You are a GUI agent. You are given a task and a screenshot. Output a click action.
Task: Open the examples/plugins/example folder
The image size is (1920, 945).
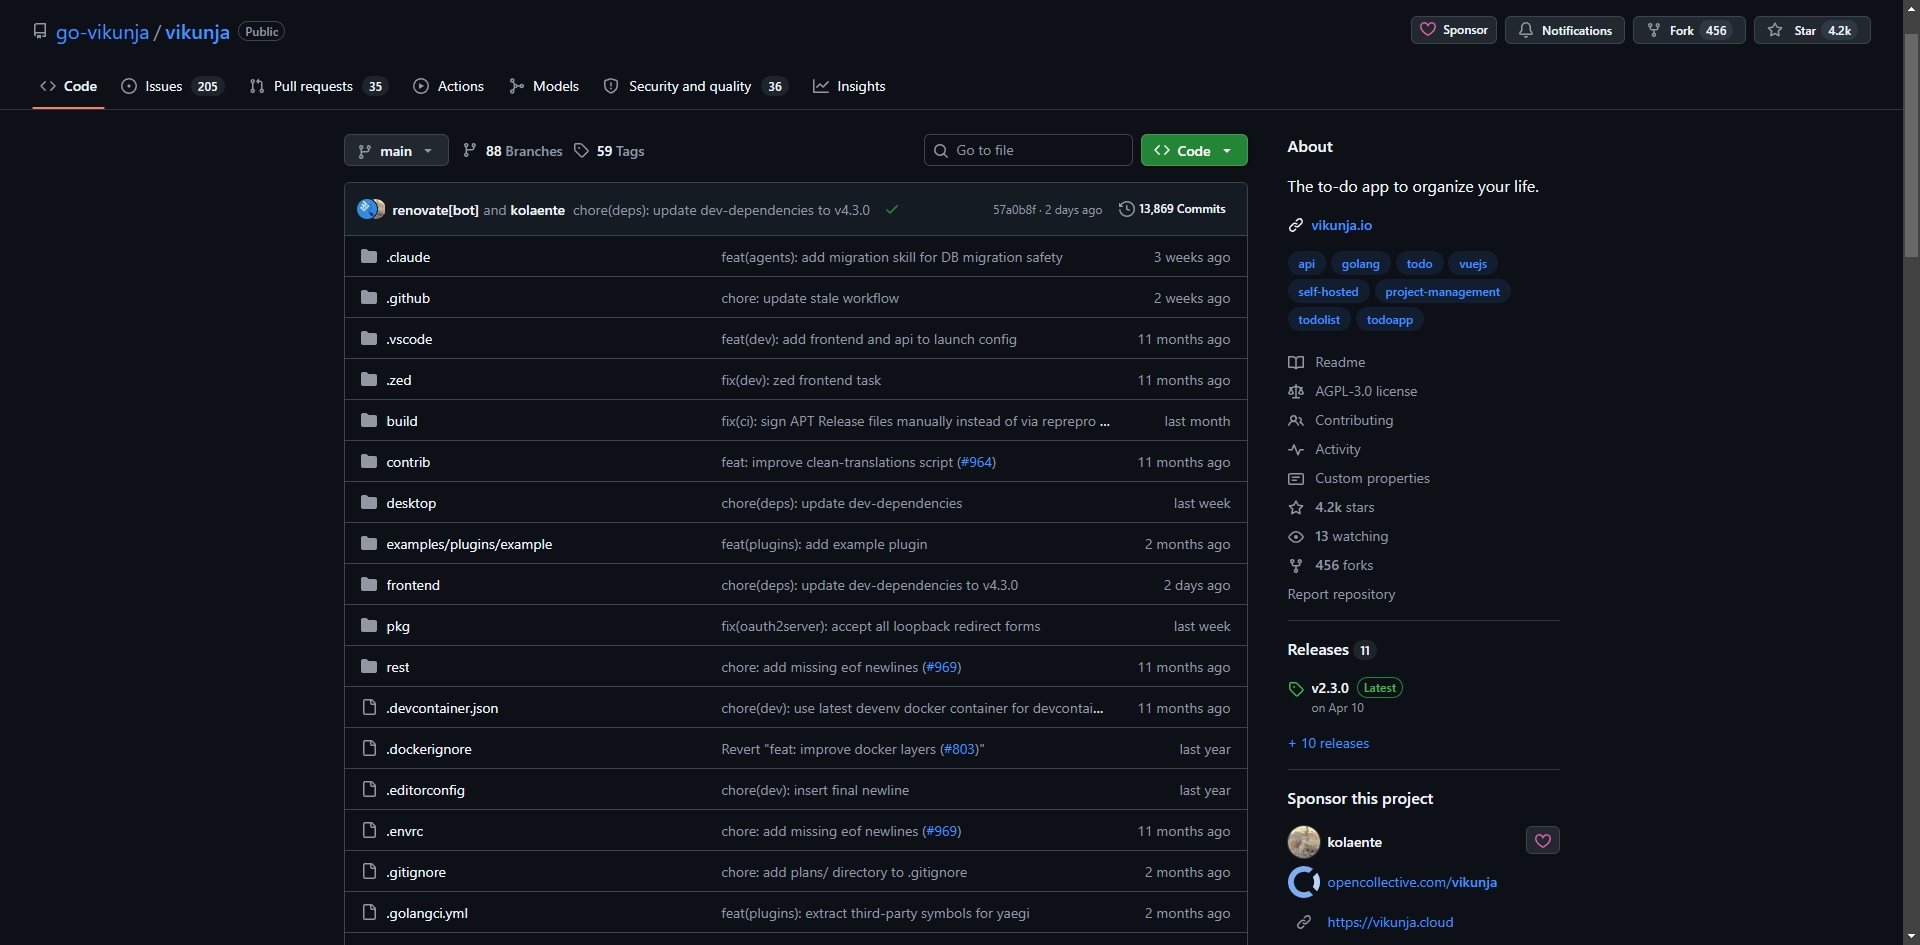(x=469, y=544)
